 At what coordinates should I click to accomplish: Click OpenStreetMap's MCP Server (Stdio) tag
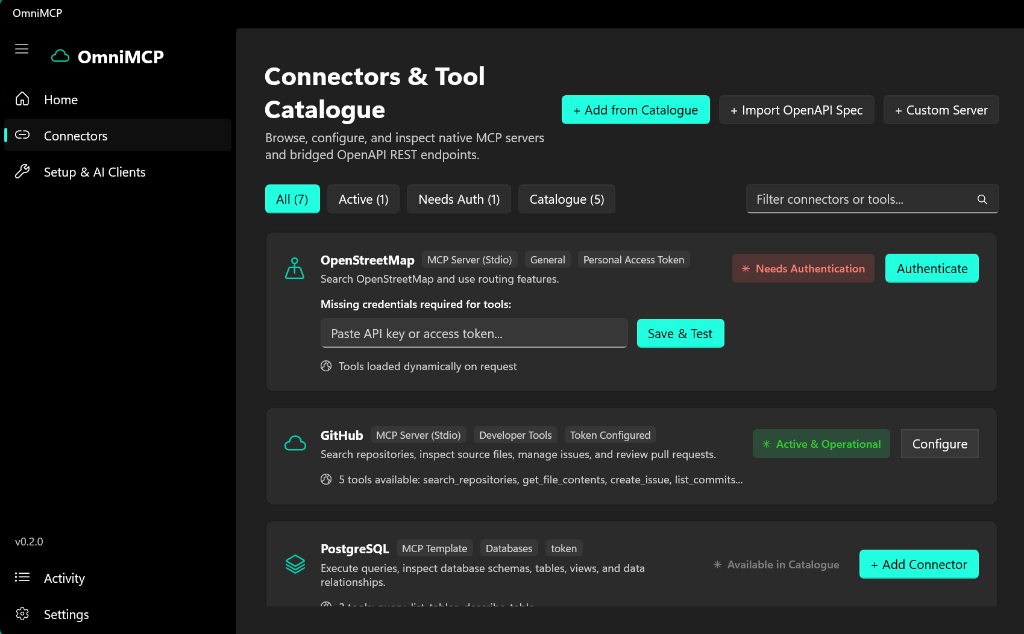[x=470, y=260]
